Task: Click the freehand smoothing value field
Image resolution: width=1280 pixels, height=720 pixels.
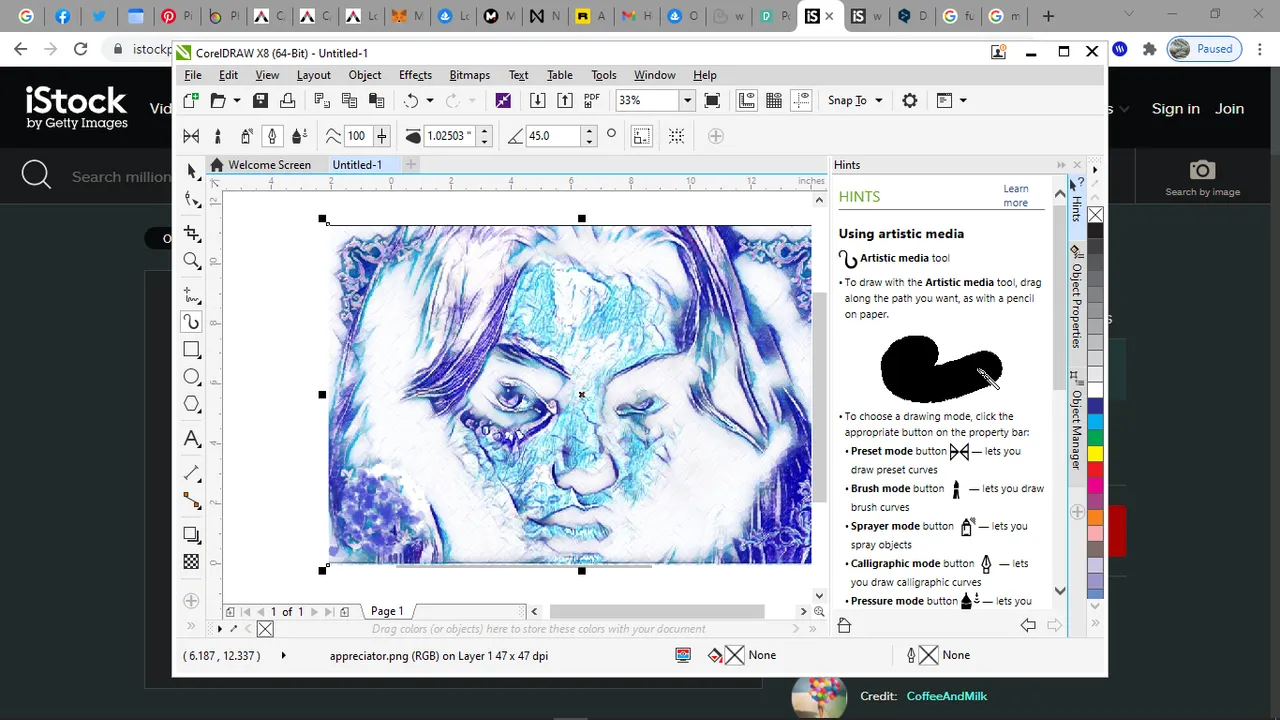Action: coord(357,136)
